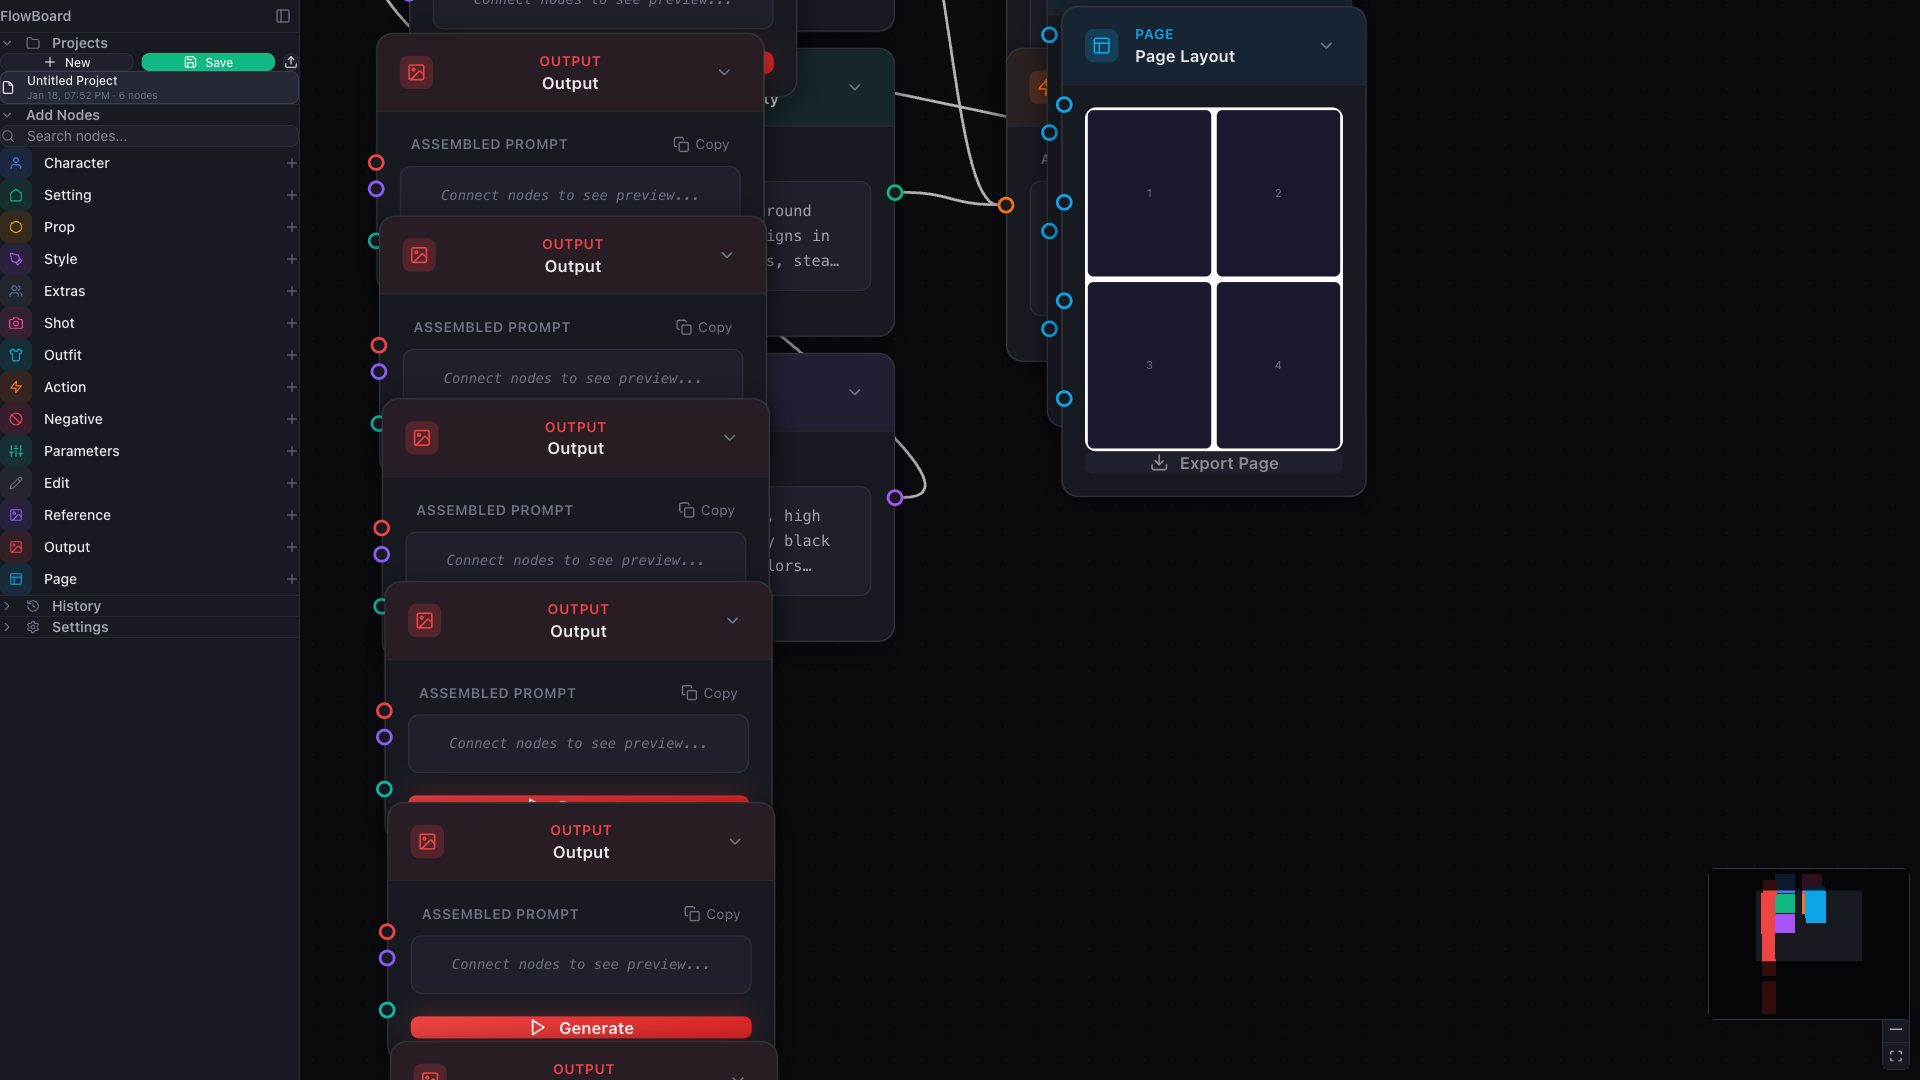Image resolution: width=1920 pixels, height=1080 pixels.
Task: Click the Page Layout node header icon
Action: (1101, 46)
